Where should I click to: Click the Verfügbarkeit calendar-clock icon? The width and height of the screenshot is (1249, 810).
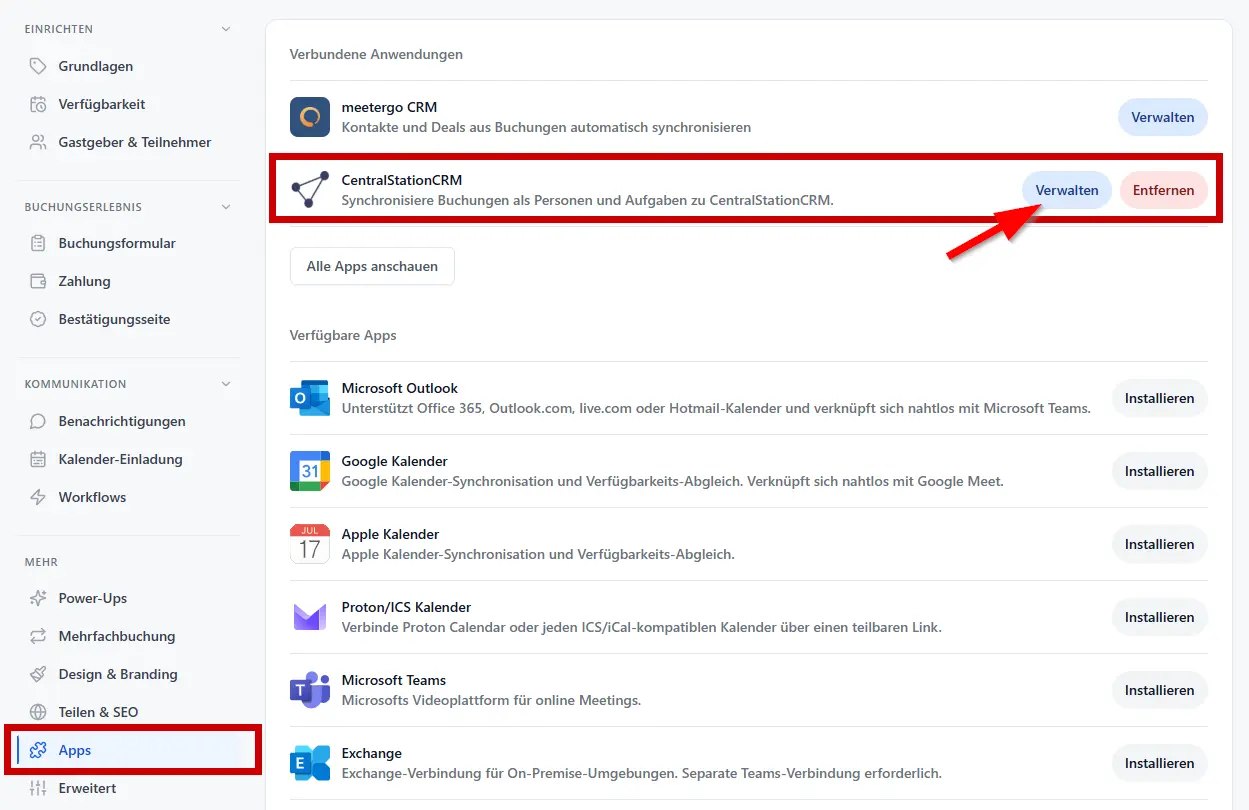(38, 104)
